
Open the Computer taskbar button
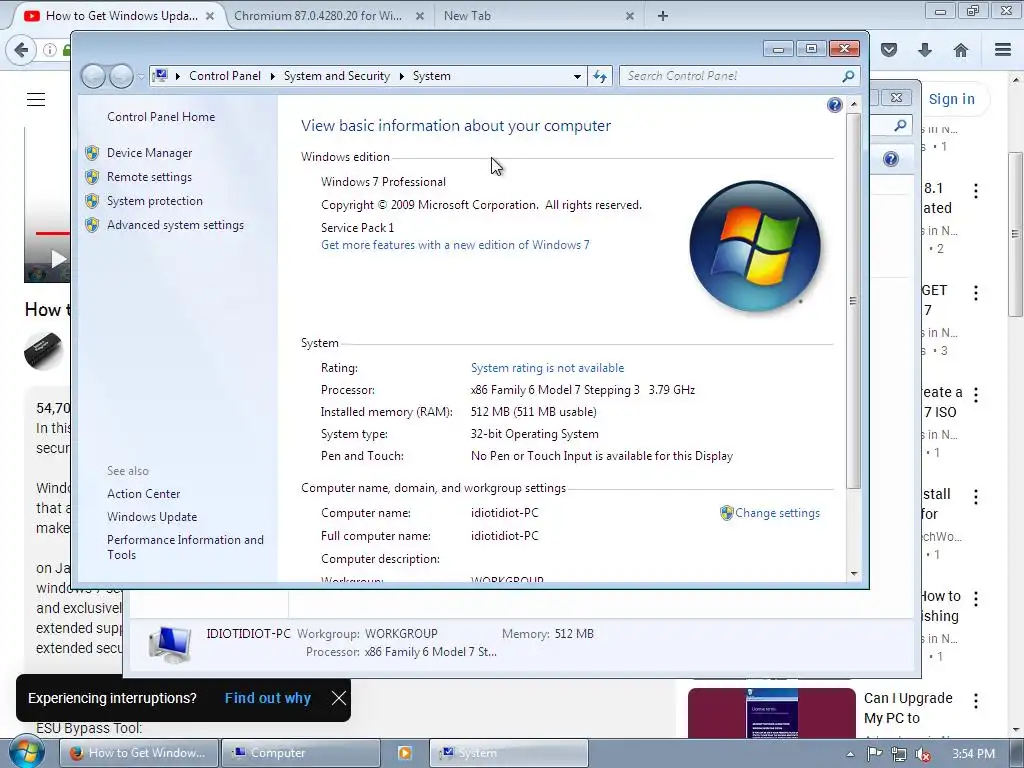click(x=300, y=753)
